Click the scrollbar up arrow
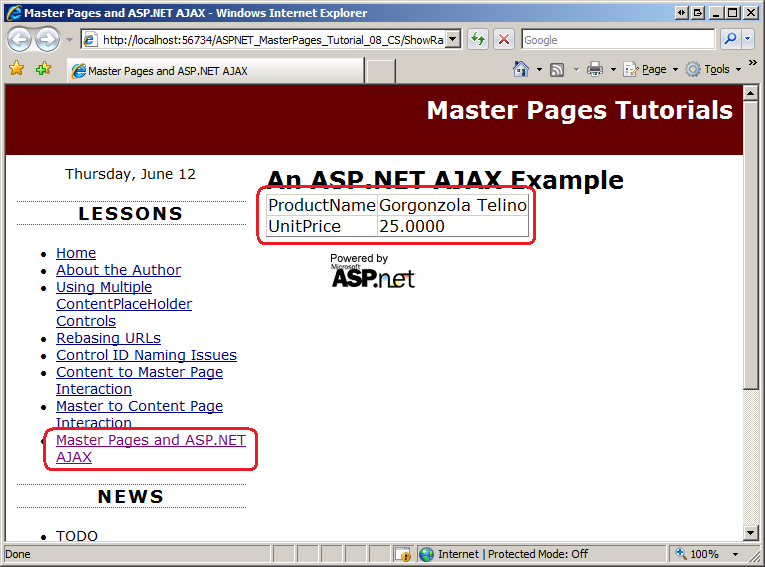 point(750,93)
